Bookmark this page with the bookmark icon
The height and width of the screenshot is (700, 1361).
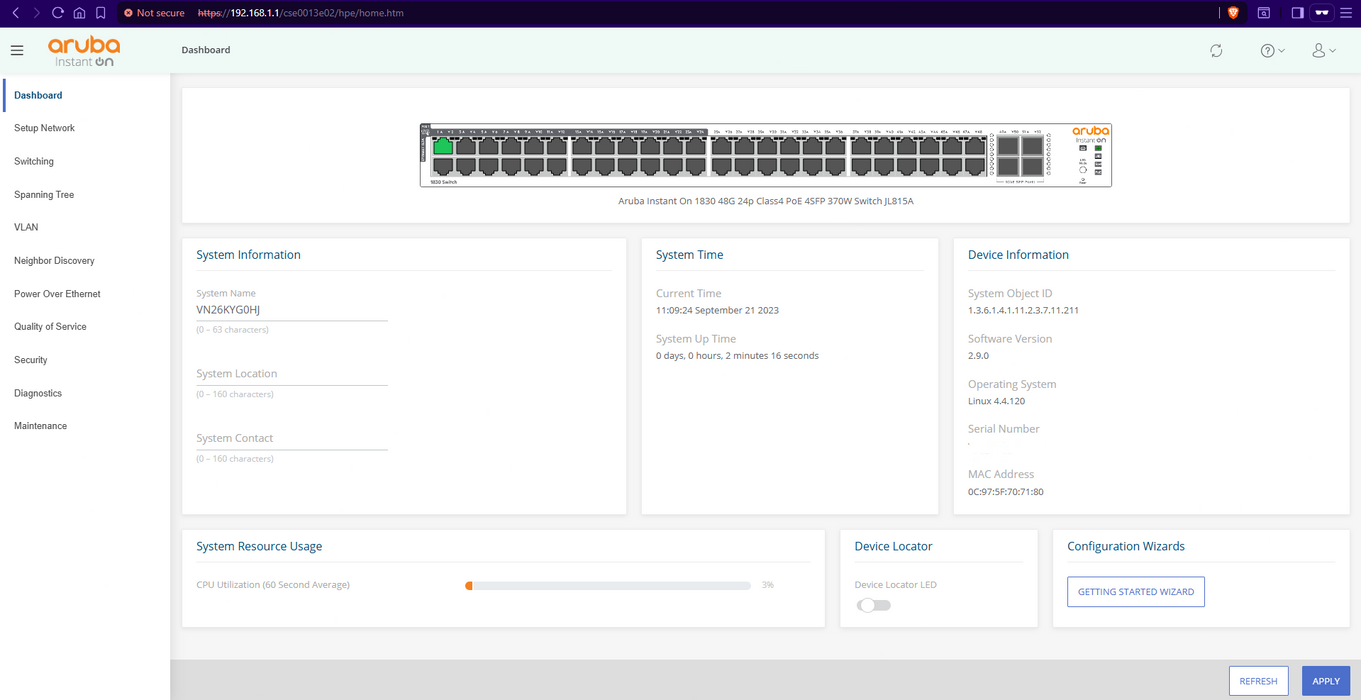click(x=100, y=13)
